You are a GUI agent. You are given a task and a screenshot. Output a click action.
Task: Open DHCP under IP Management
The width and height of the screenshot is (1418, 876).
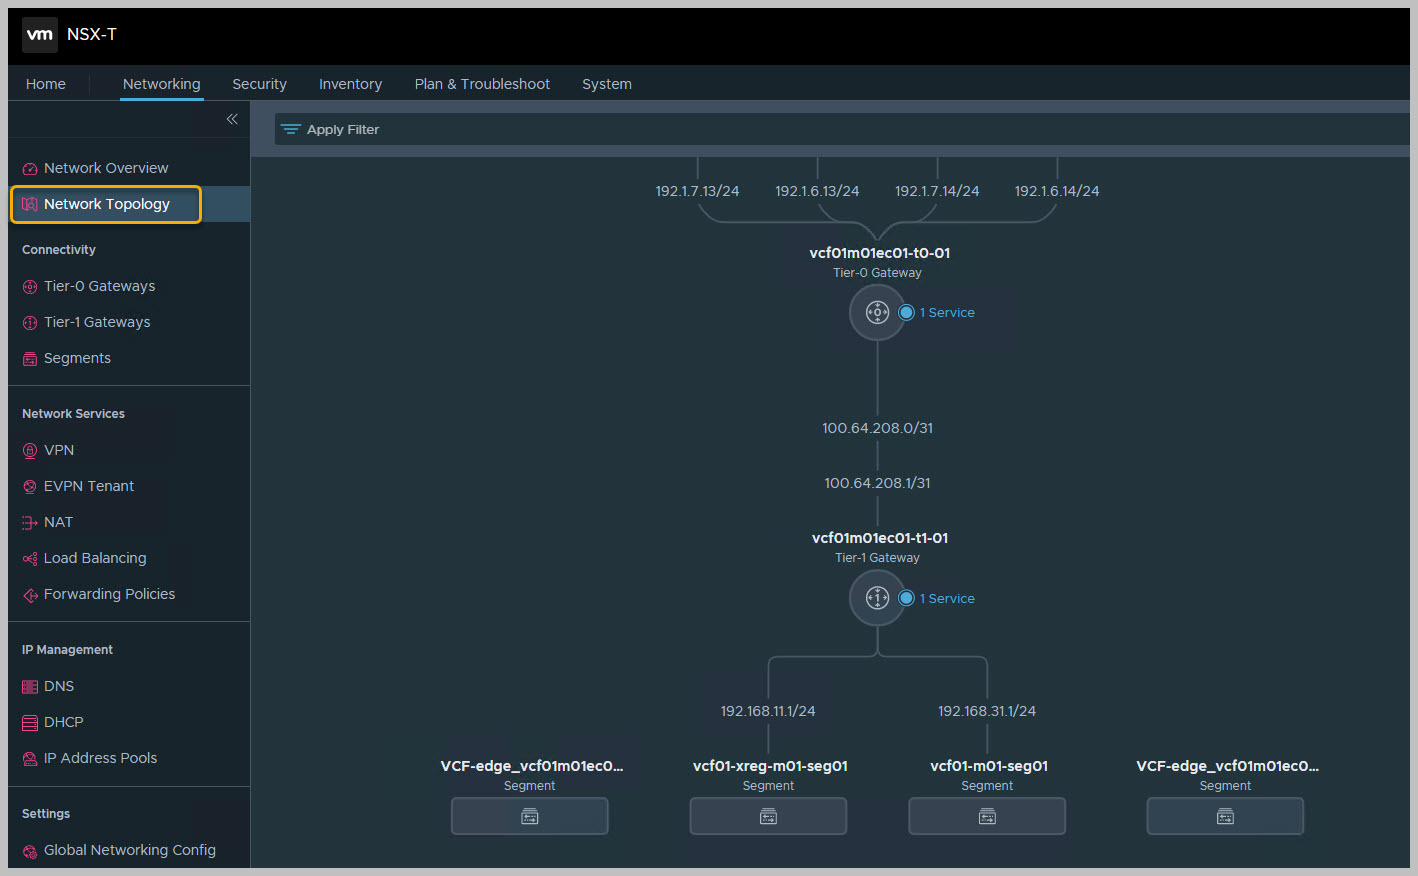(x=63, y=722)
